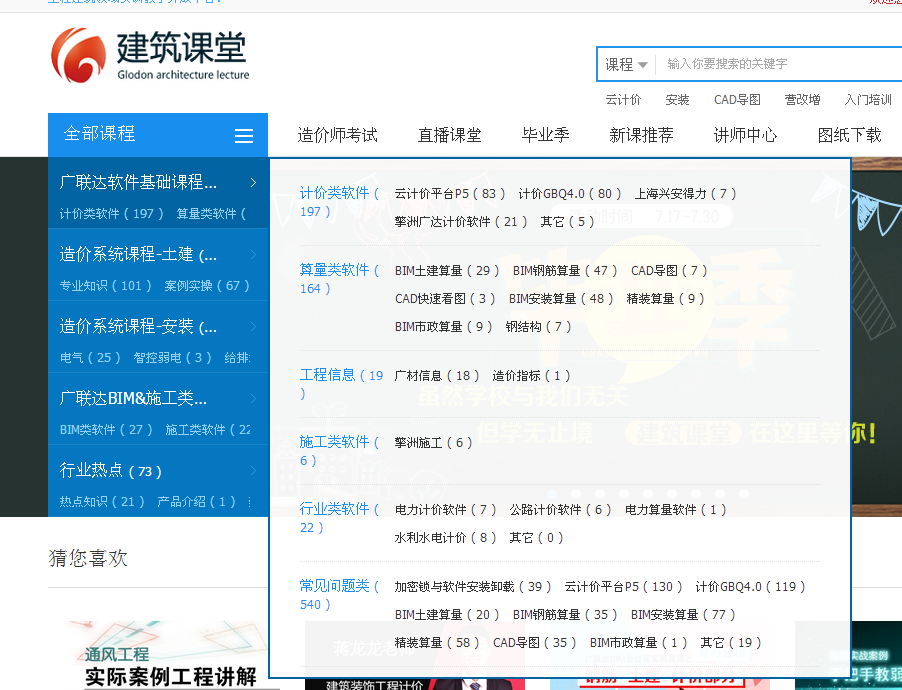The height and width of the screenshot is (690, 902).
Task: Click the 入门培训 hot keyword link
Action: click(868, 100)
